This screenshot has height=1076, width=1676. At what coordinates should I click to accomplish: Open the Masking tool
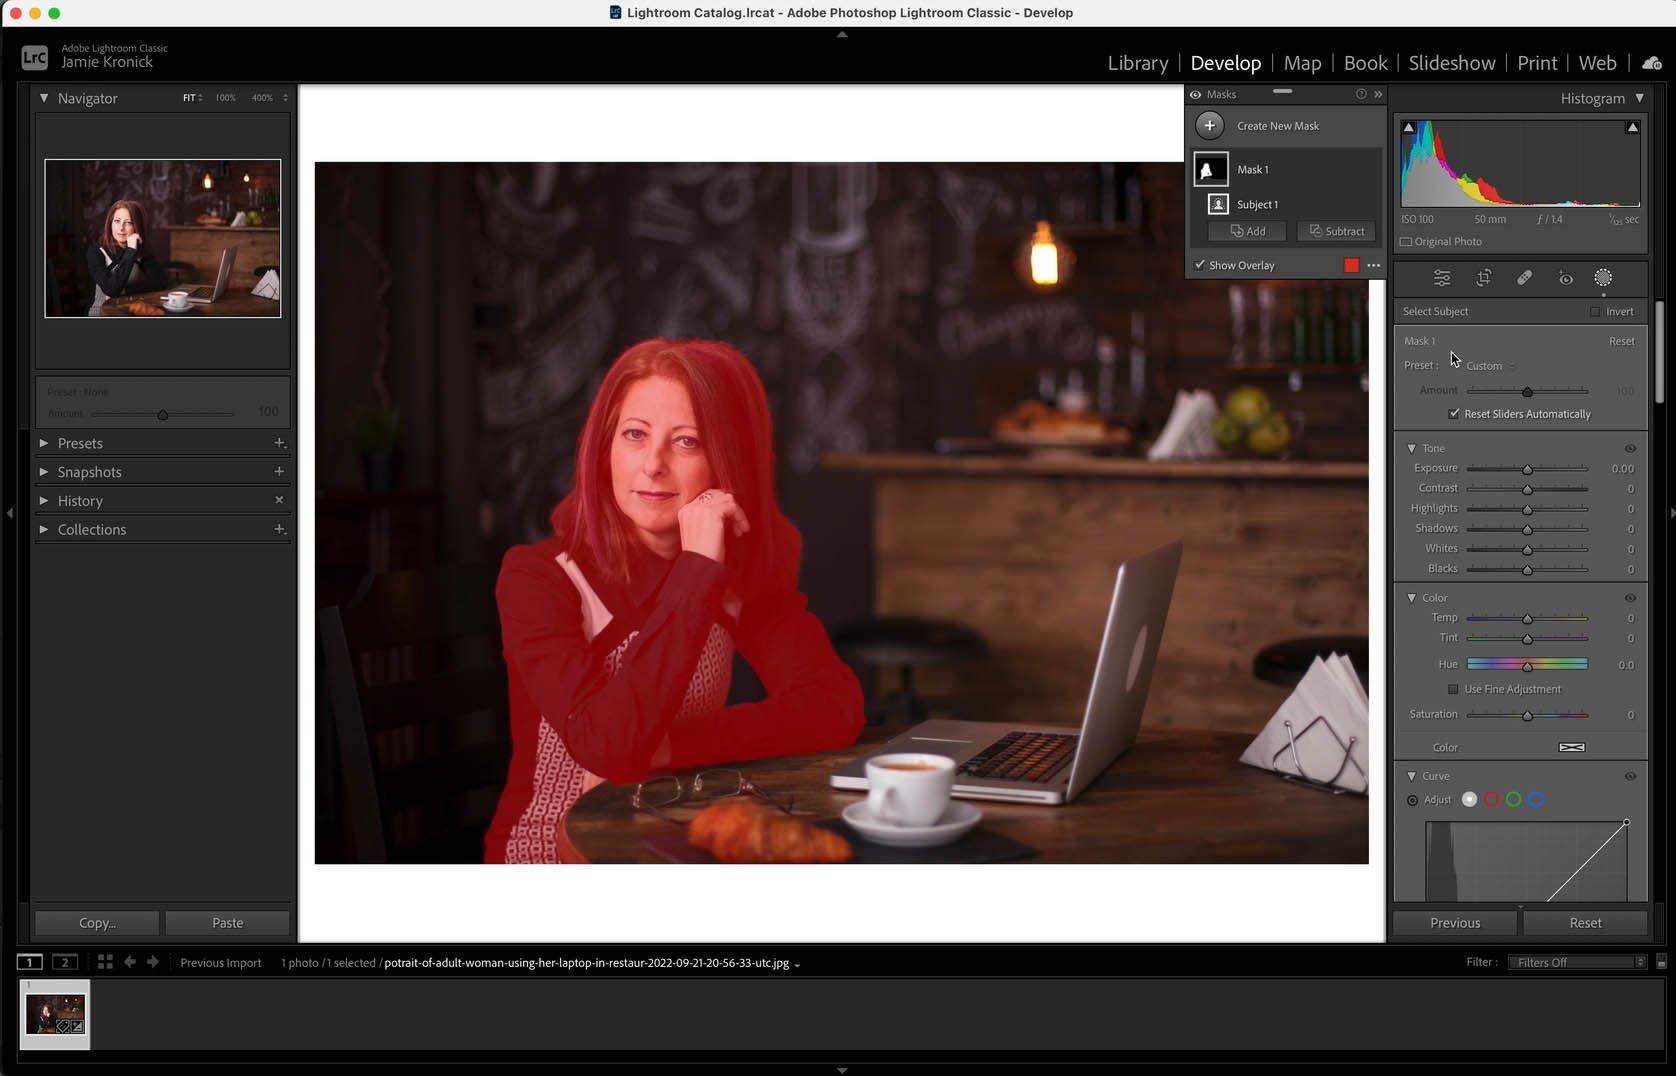coord(1604,278)
